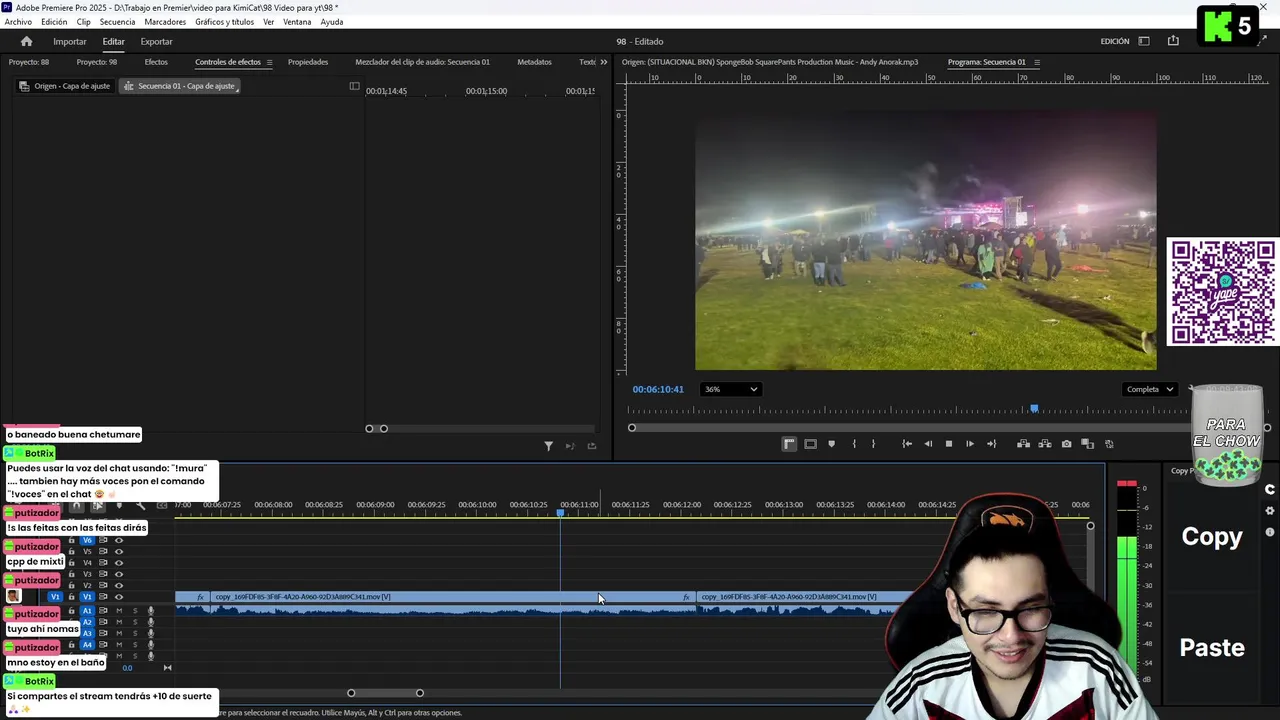
Task: Stop playback in the Program monitor
Action: pos(949,444)
